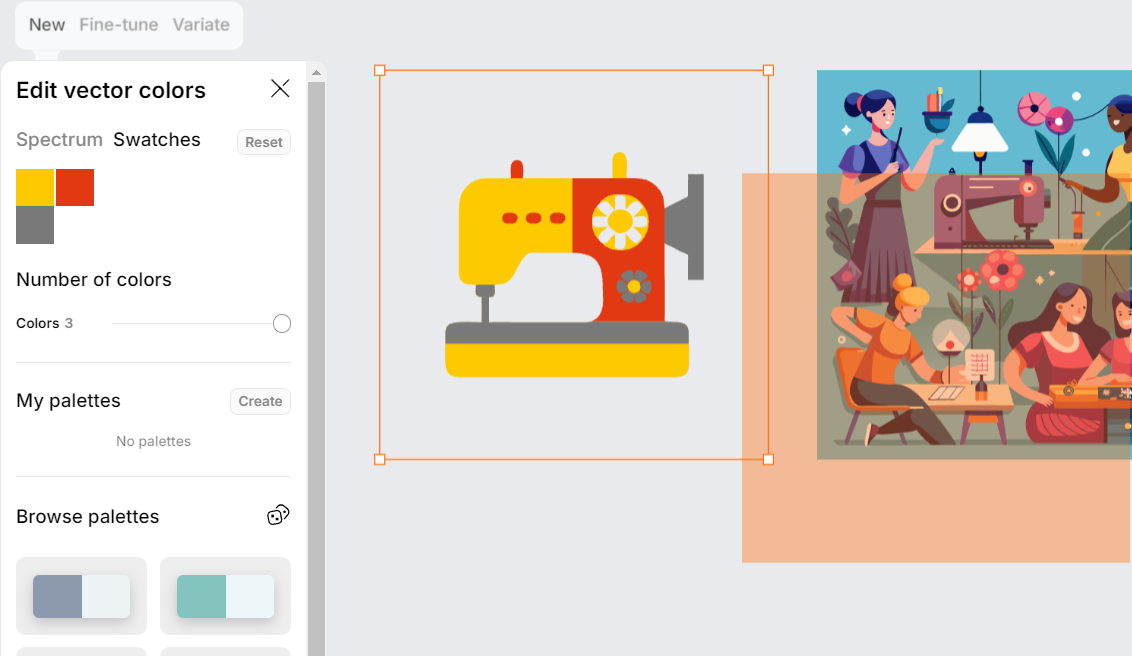Click the bottom-right selection handle
Image resolution: width=1132 pixels, height=656 pixels.
click(x=768, y=459)
